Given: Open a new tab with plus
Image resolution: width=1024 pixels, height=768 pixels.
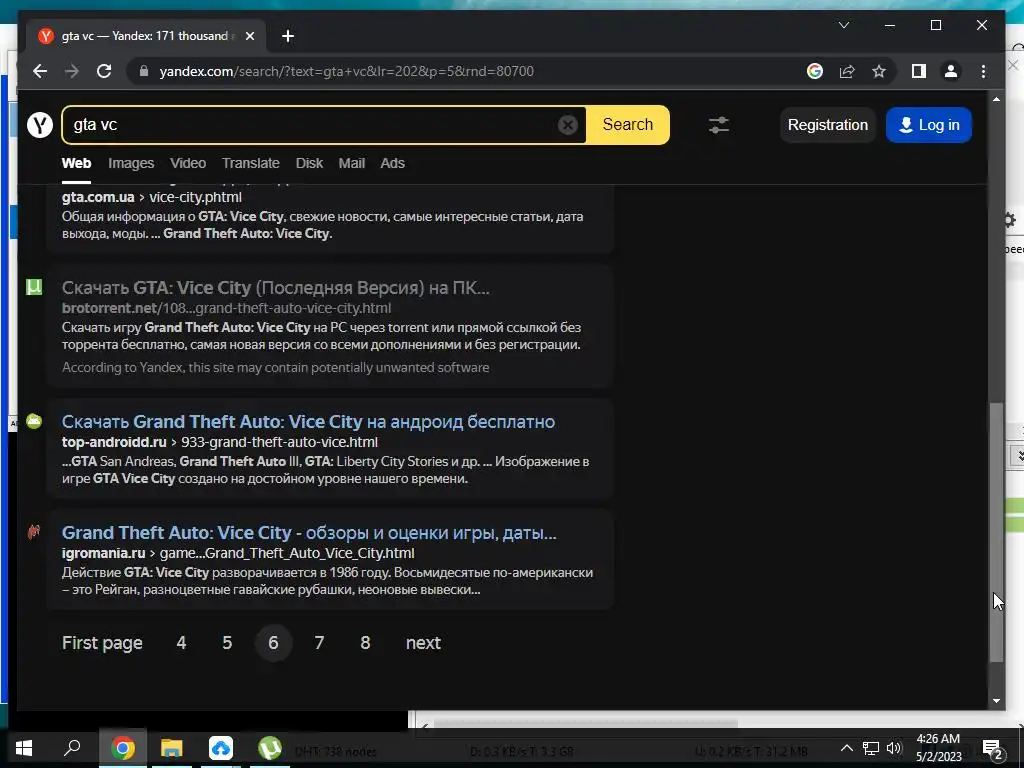Looking at the screenshot, I should pos(287,36).
